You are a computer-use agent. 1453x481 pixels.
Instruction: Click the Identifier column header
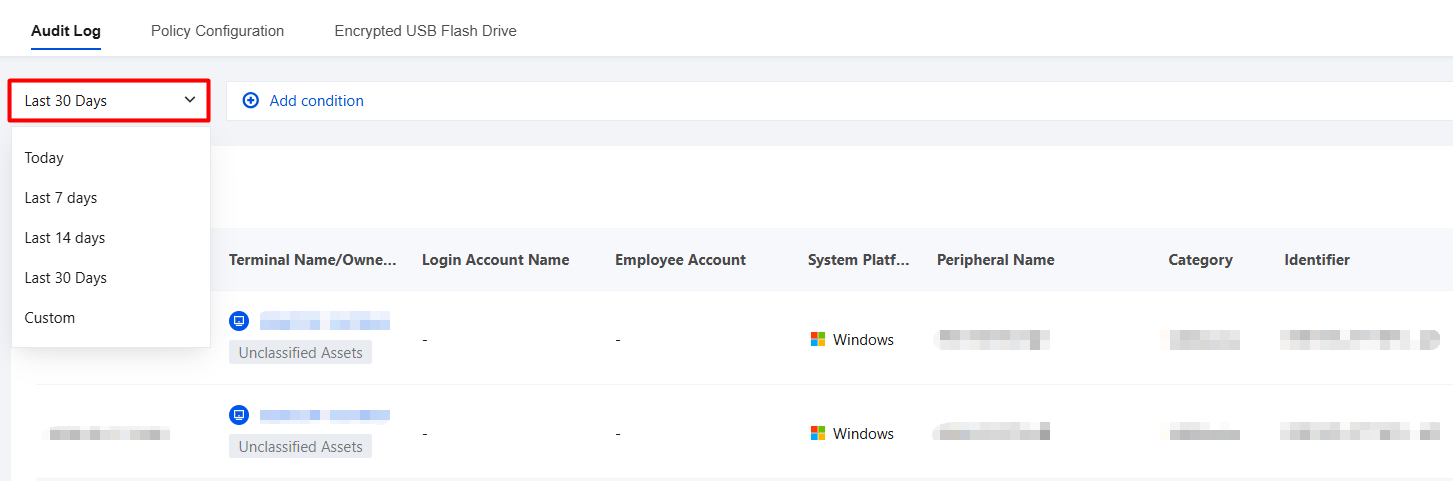tap(1317, 260)
